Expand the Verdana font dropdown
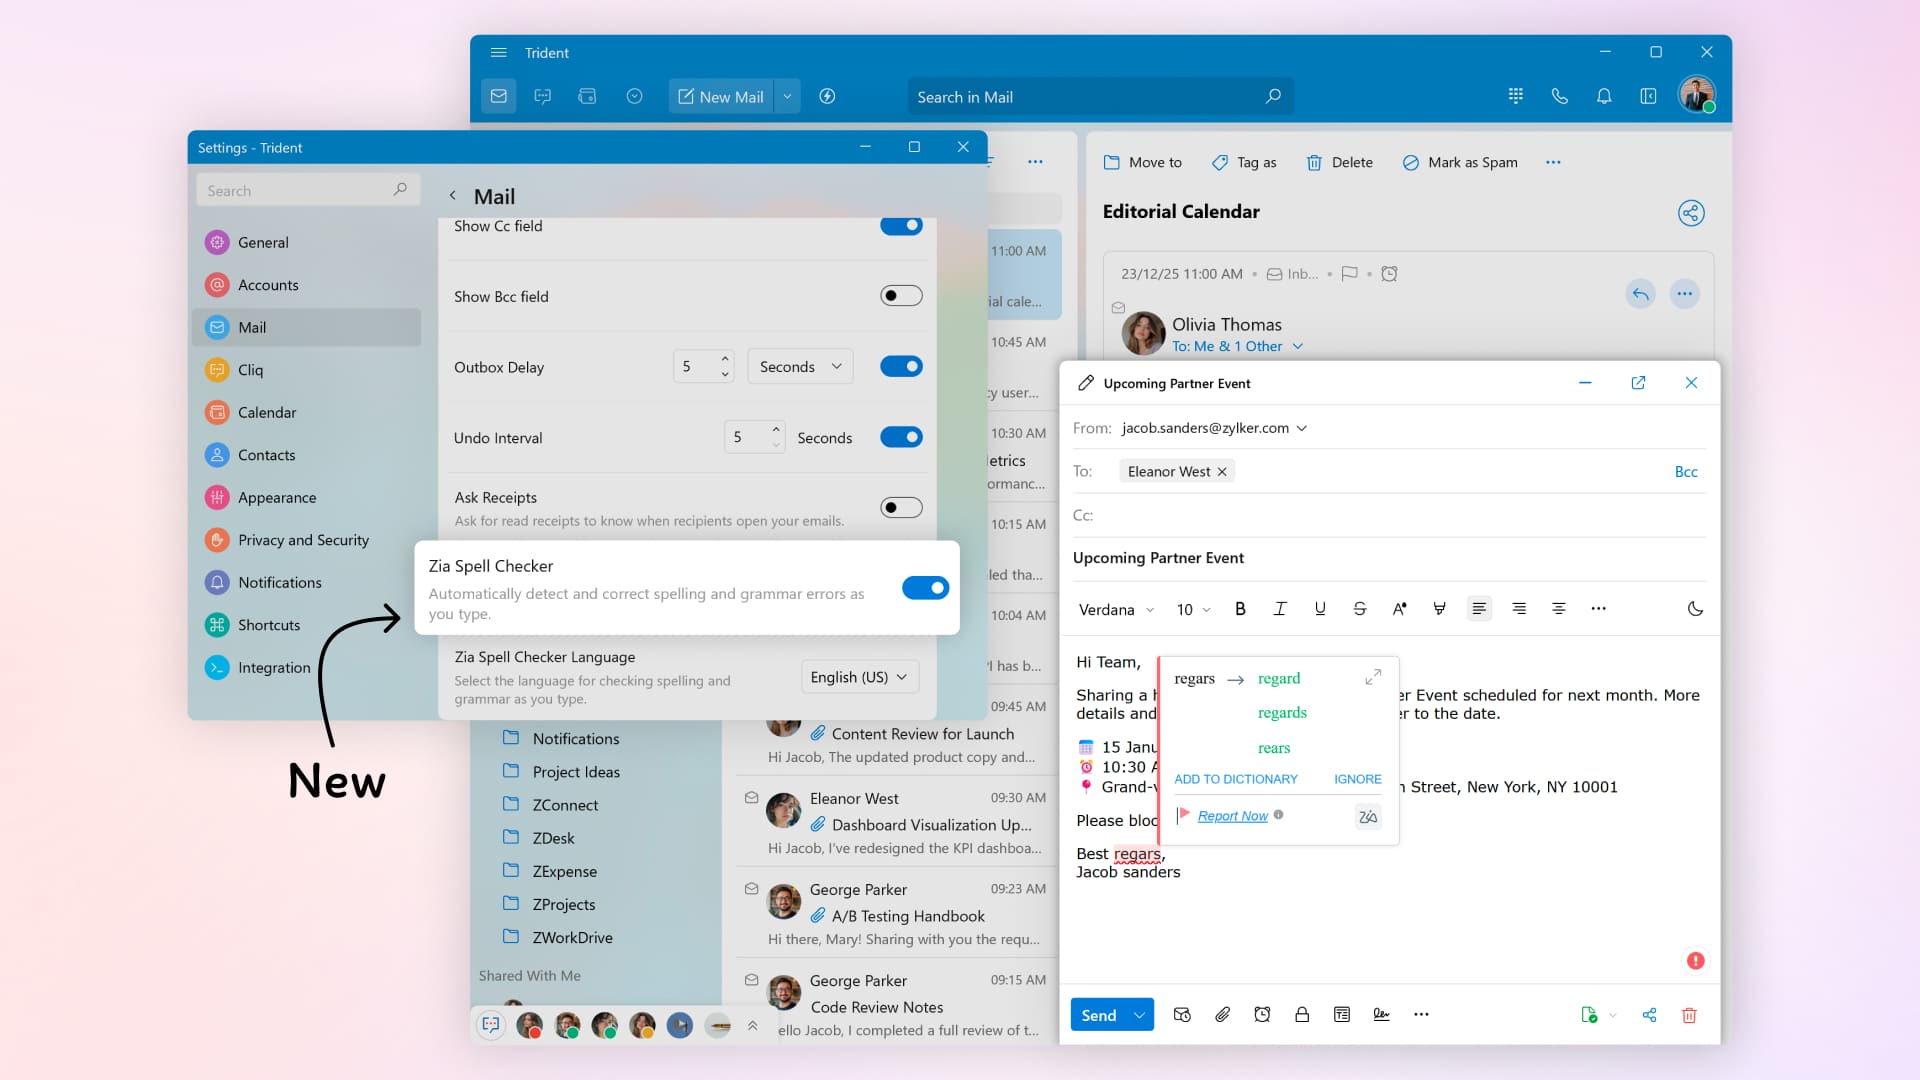1920x1080 pixels. tap(1116, 610)
